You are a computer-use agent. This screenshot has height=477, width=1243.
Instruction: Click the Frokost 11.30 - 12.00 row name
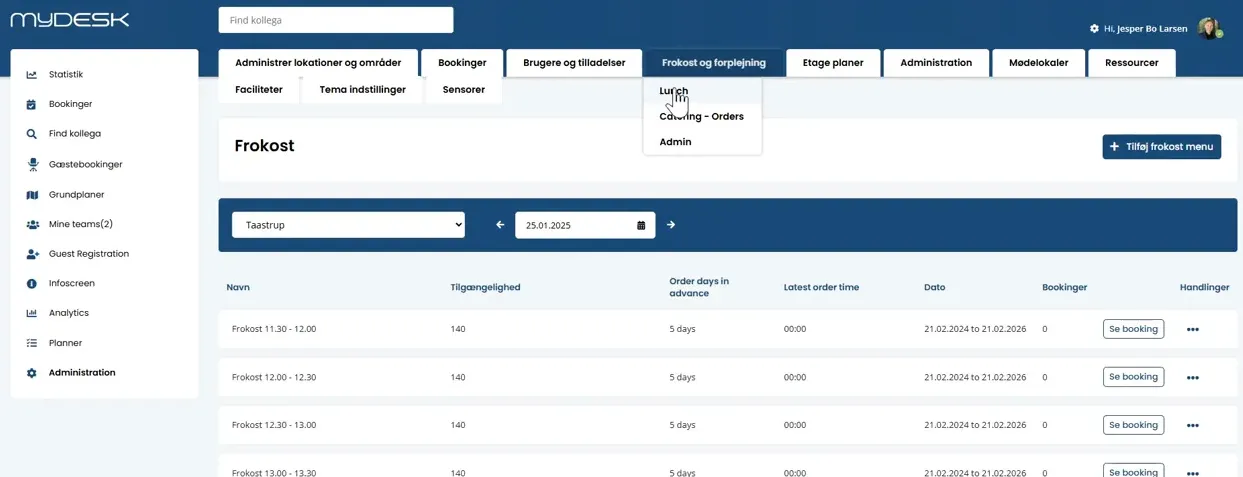274,329
